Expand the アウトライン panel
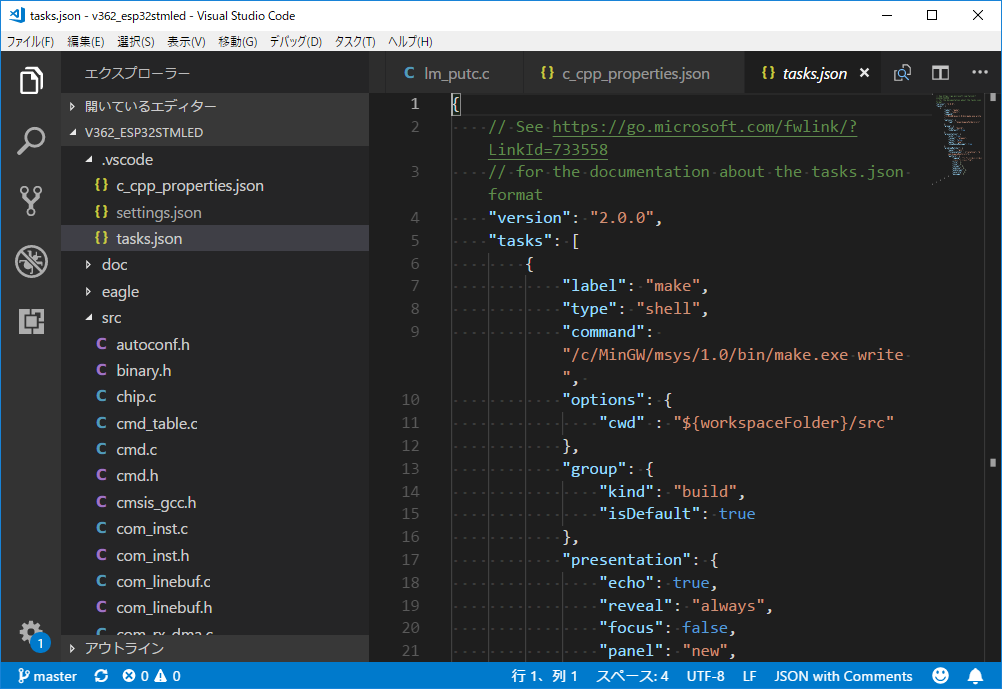 tap(124, 648)
